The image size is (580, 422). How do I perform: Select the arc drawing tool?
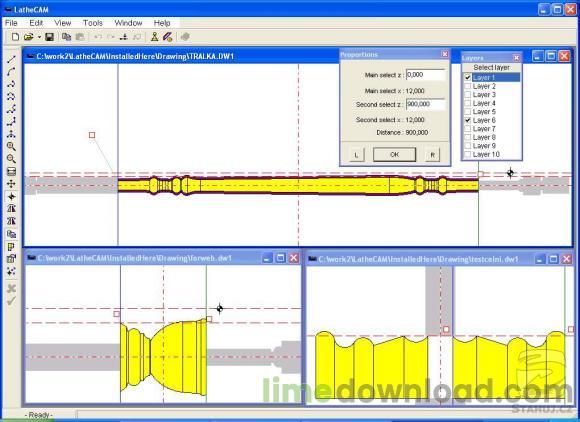(x=11, y=71)
